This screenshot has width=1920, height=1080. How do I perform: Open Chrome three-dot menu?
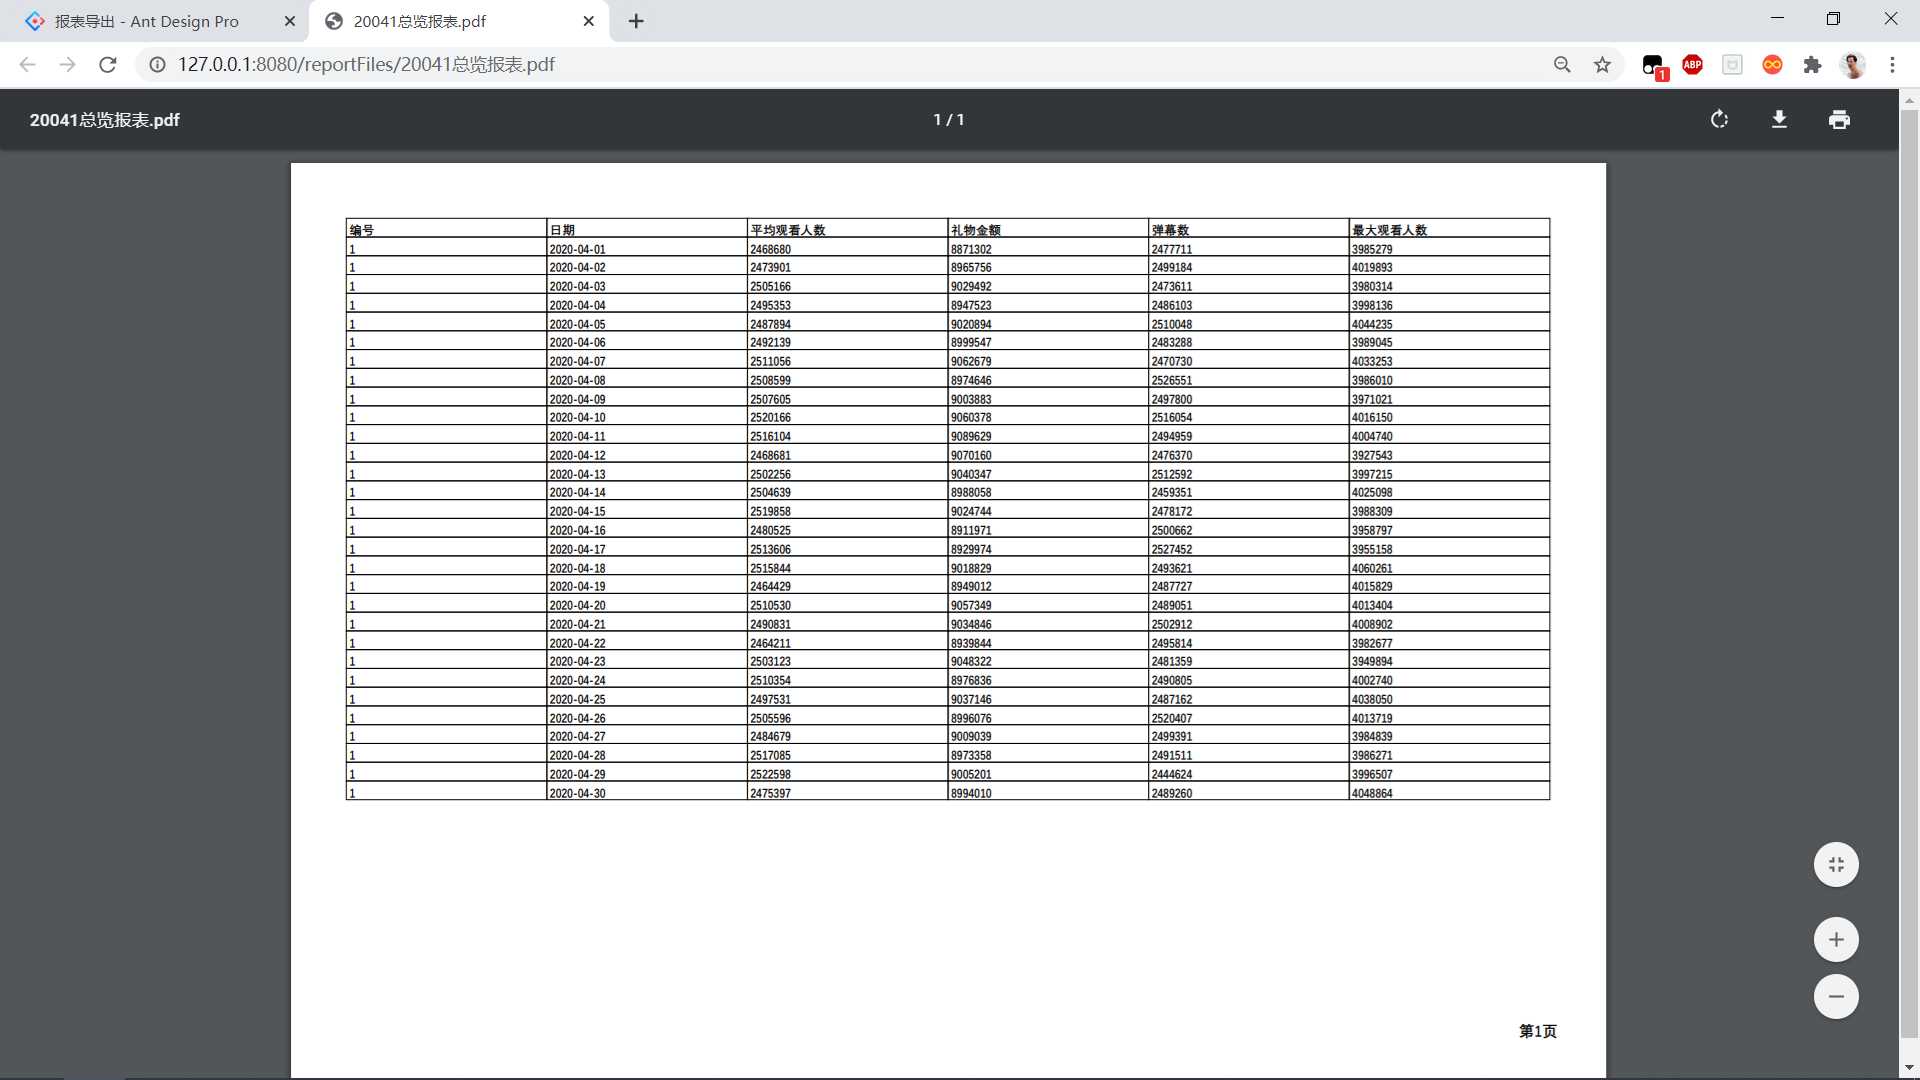point(1892,64)
